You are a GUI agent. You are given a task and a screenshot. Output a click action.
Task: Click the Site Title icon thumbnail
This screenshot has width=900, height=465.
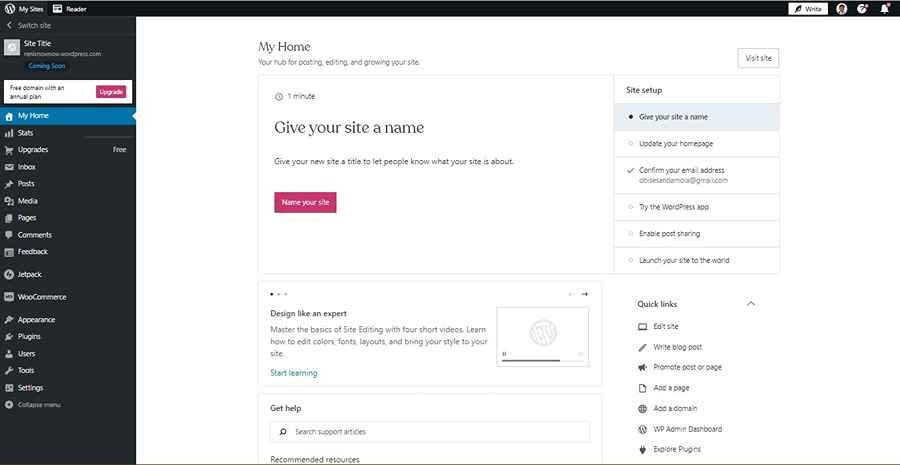click(12, 48)
